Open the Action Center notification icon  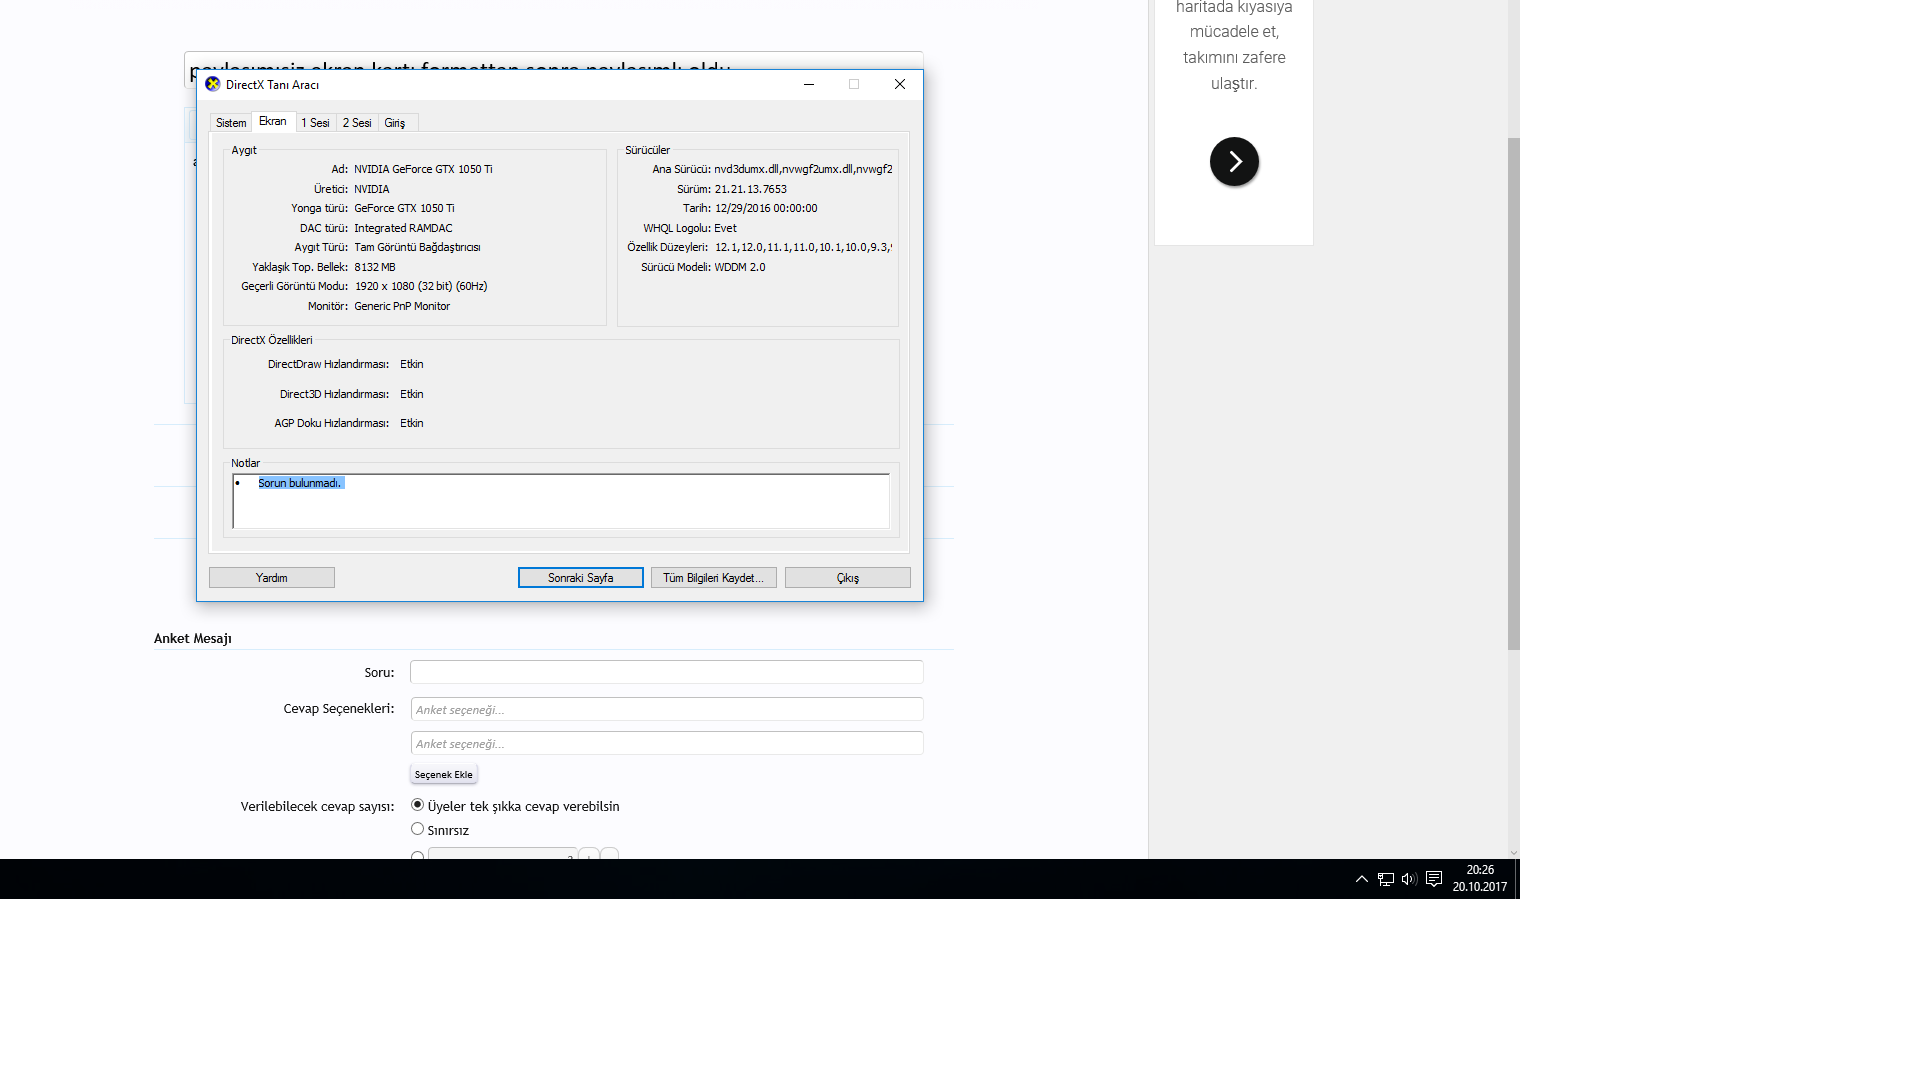(1434, 879)
